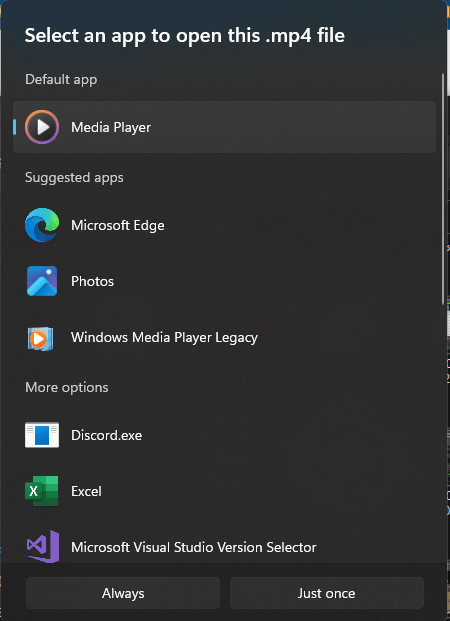Viewport: 450px width, 621px height.
Task: Pick the green Excel icon
Action: click(x=42, y=491)
